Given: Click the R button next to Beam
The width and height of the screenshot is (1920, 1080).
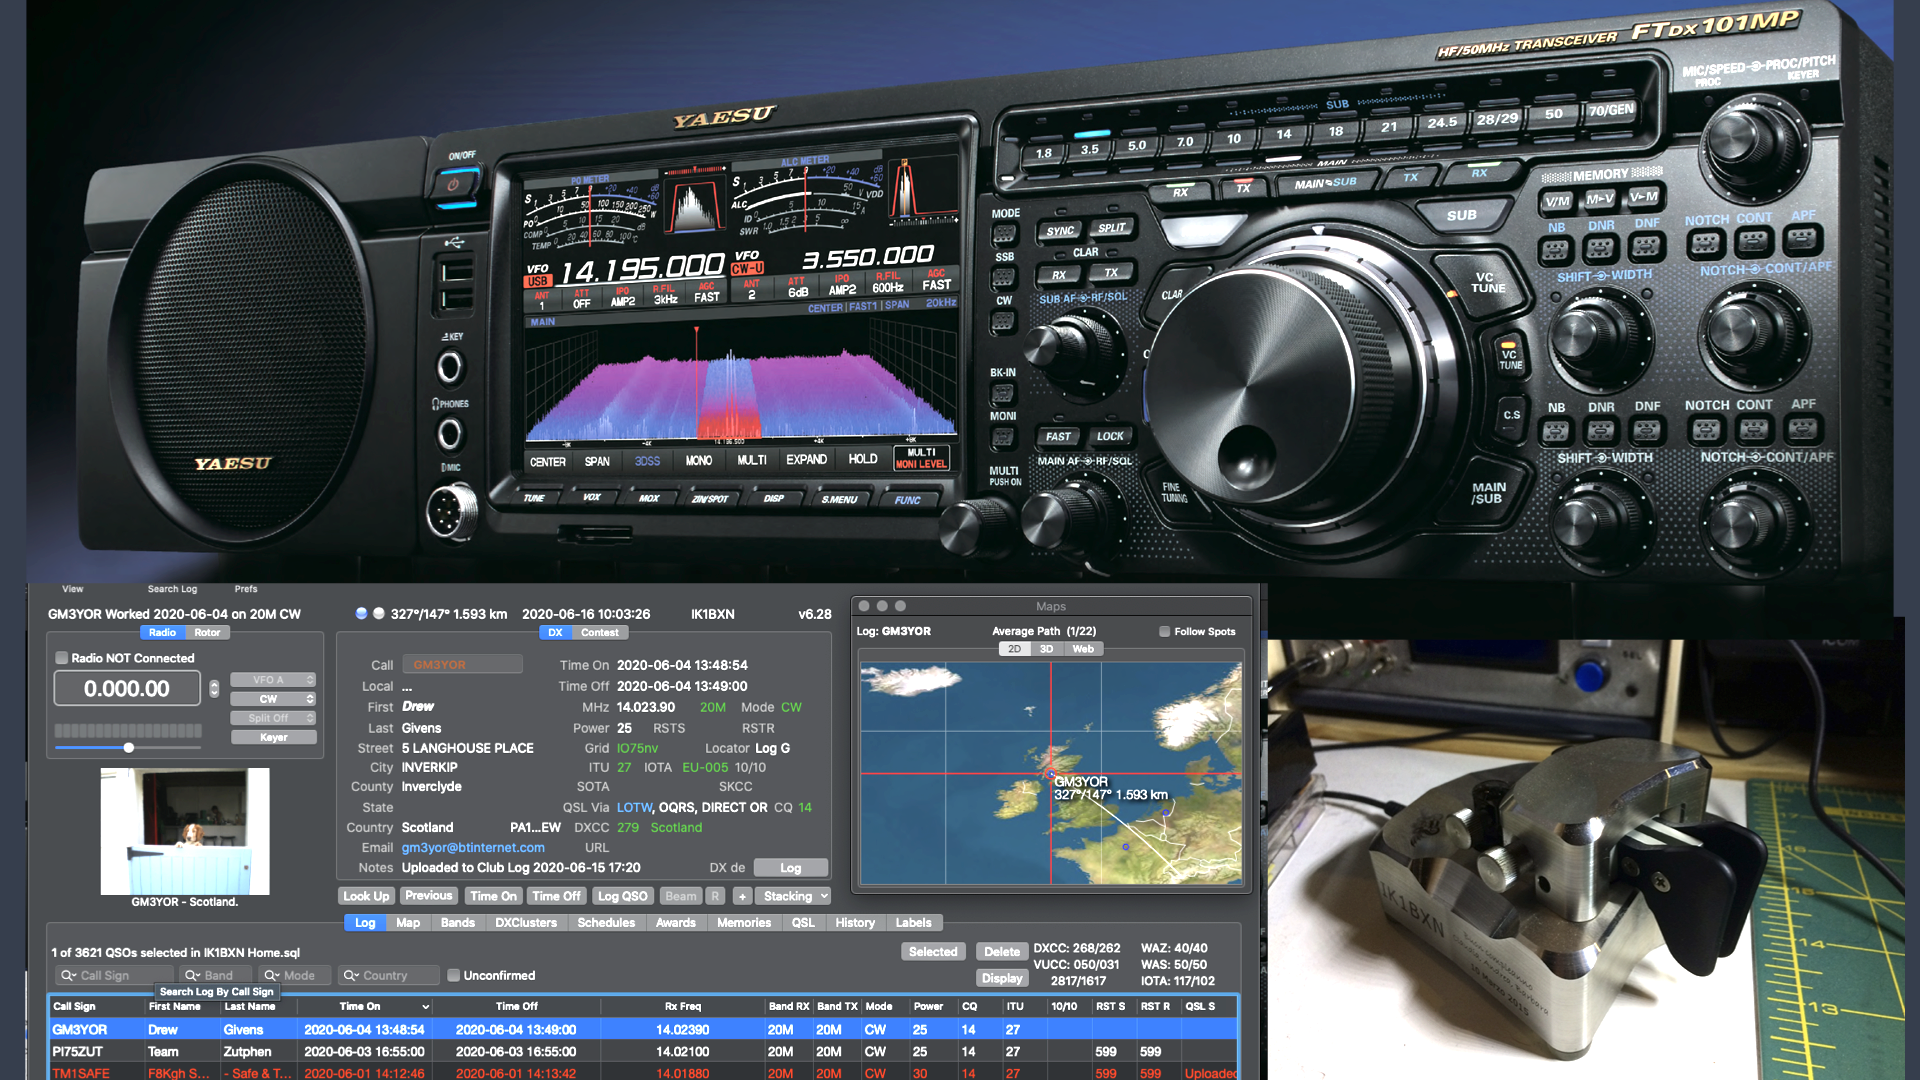Looking at the screenshot, I should tap(715, 896).
